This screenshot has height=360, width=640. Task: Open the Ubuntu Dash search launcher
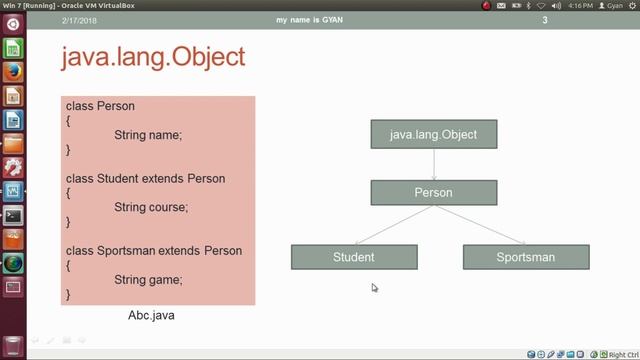pyautogui.click(x=13, y=24)
